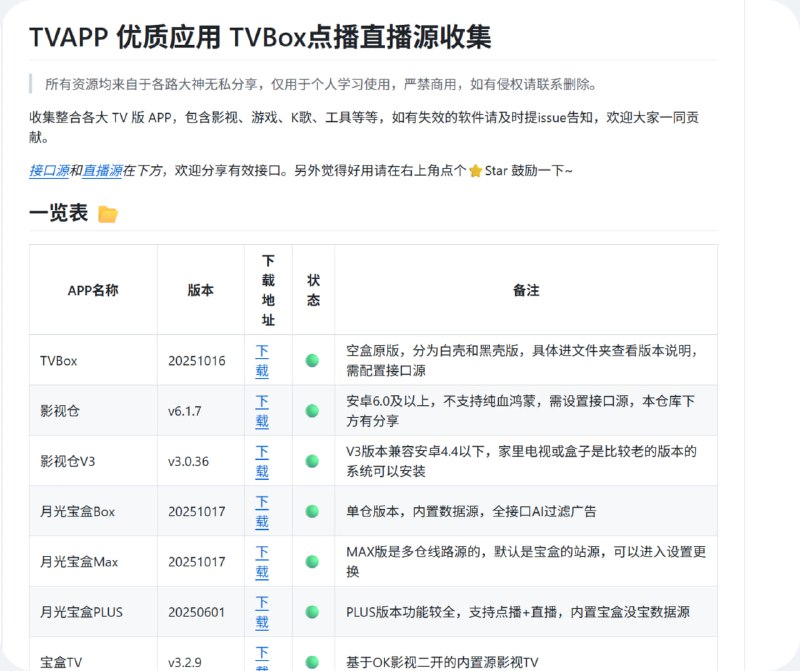Click the 所有资源均来自于 disclaimer quote
The height and width of the screenshot is (671, 800).
coord(321,84)
